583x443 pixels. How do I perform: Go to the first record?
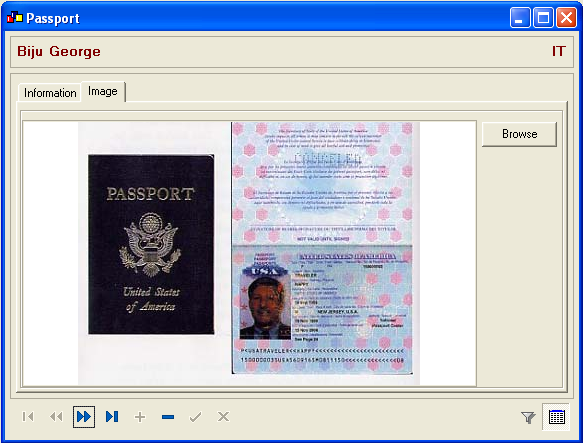click(28, 417)
